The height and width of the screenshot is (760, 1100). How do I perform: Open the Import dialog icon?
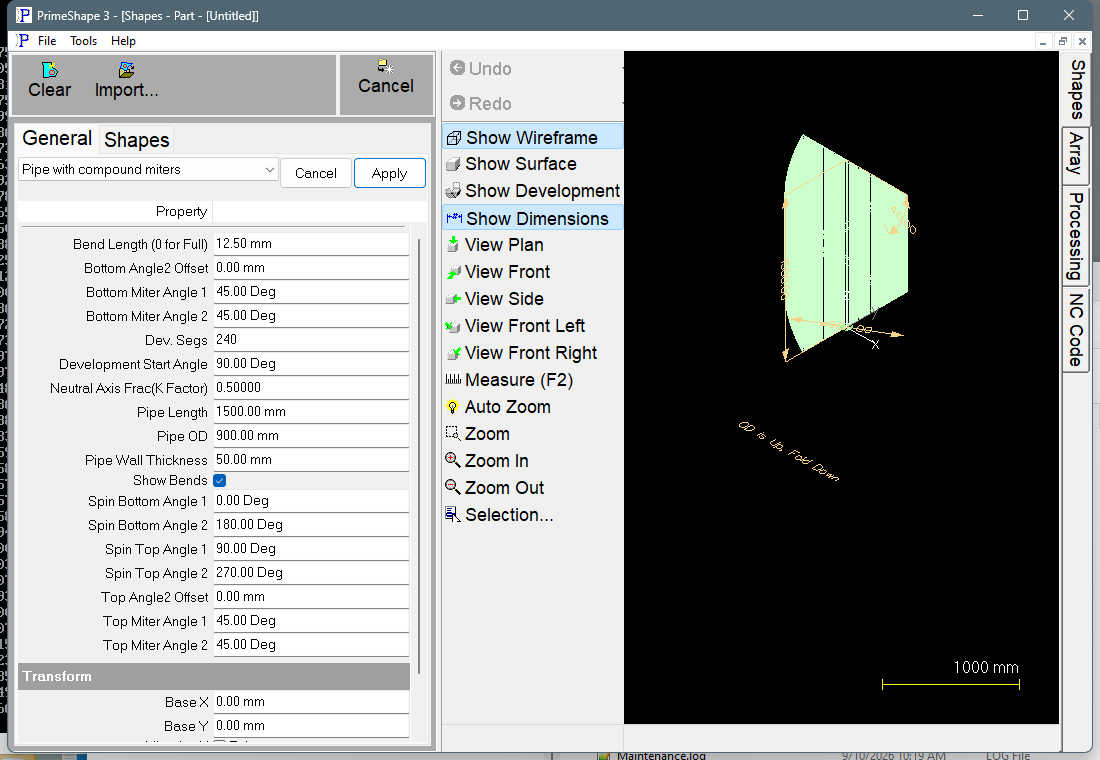click(x=126, y=69)
